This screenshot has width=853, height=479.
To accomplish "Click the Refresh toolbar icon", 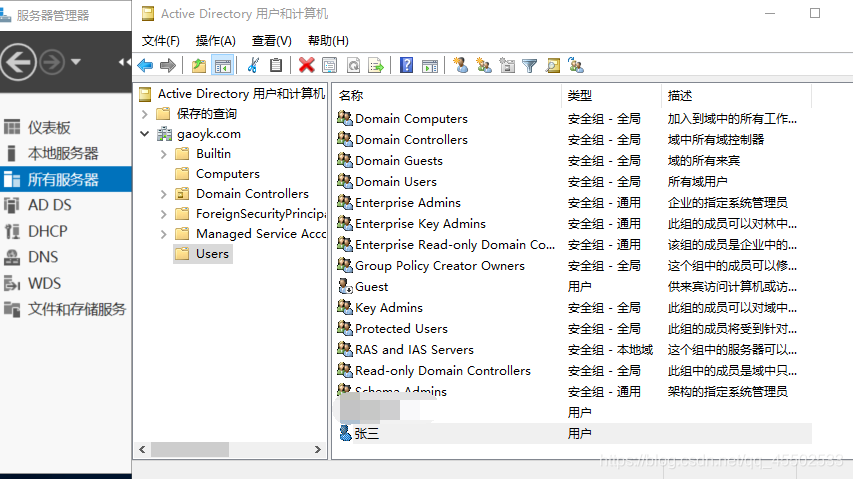I will [x=353, y=66].
